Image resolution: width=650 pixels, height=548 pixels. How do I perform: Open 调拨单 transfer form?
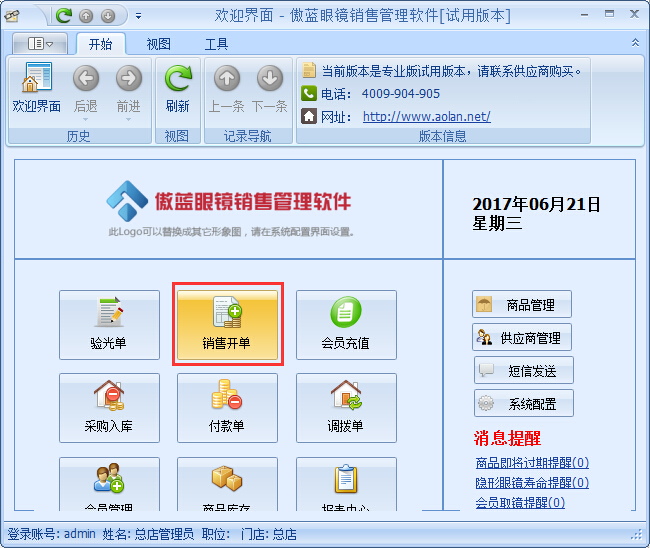click(346, 408)
